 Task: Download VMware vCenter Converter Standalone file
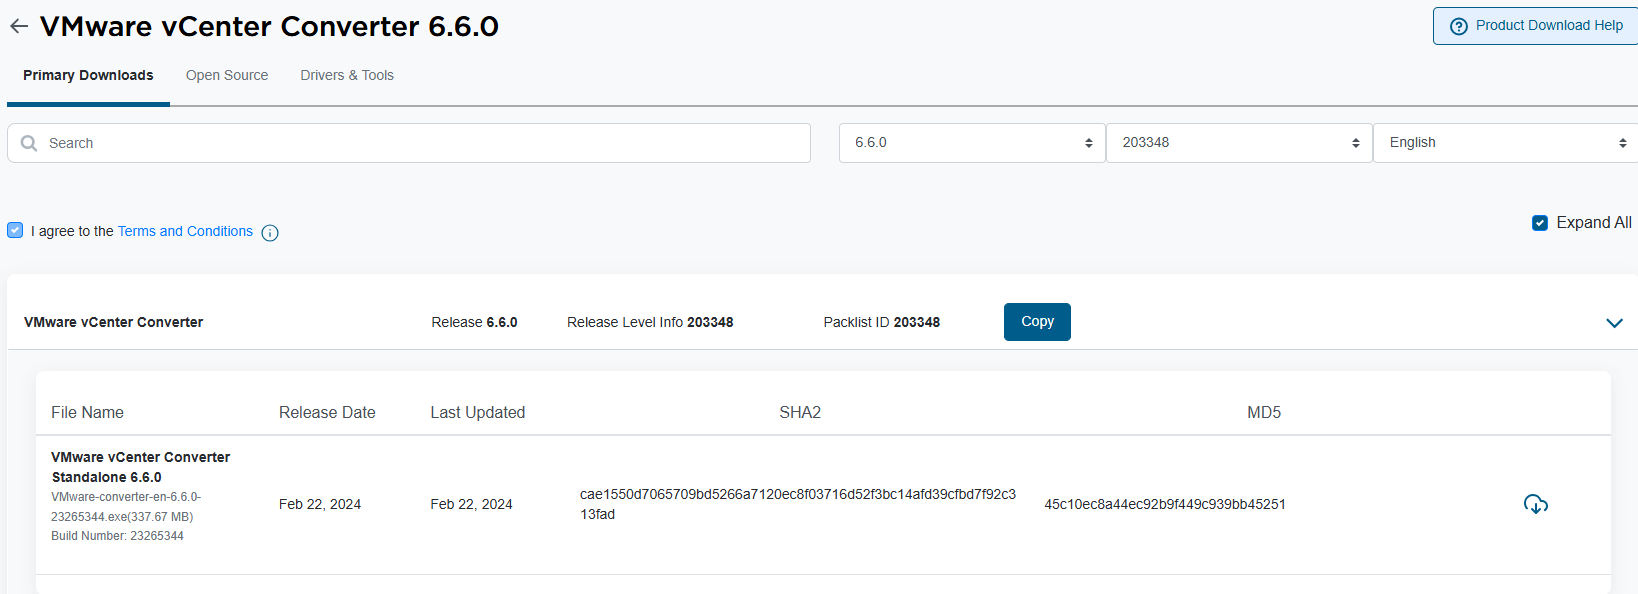(x=1535, y=504)
